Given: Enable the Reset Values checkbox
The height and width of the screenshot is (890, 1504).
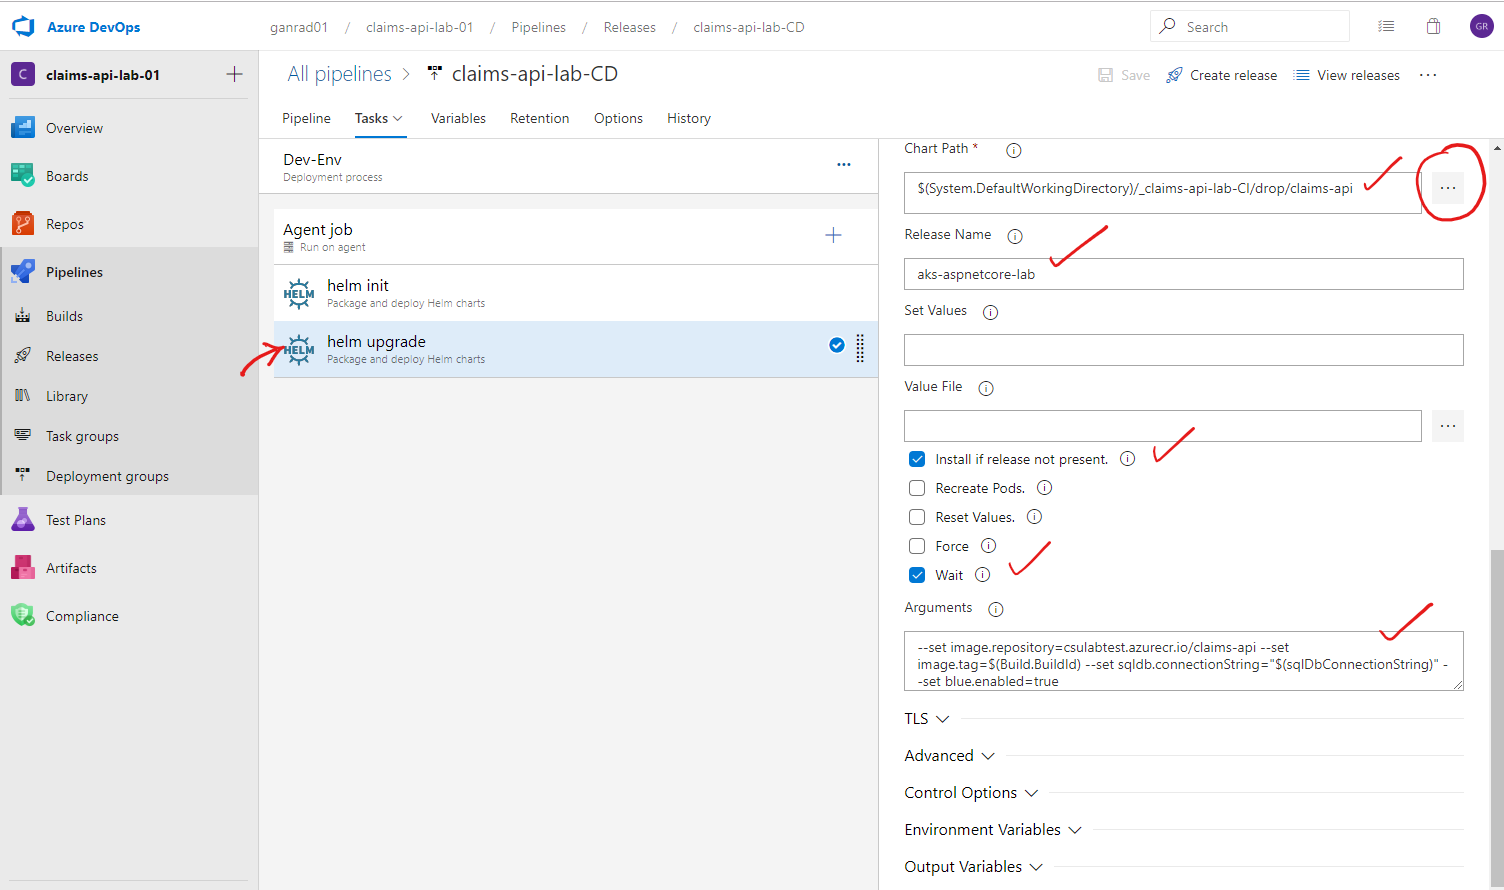Looking at the screenshot, I should pos(917,517).
